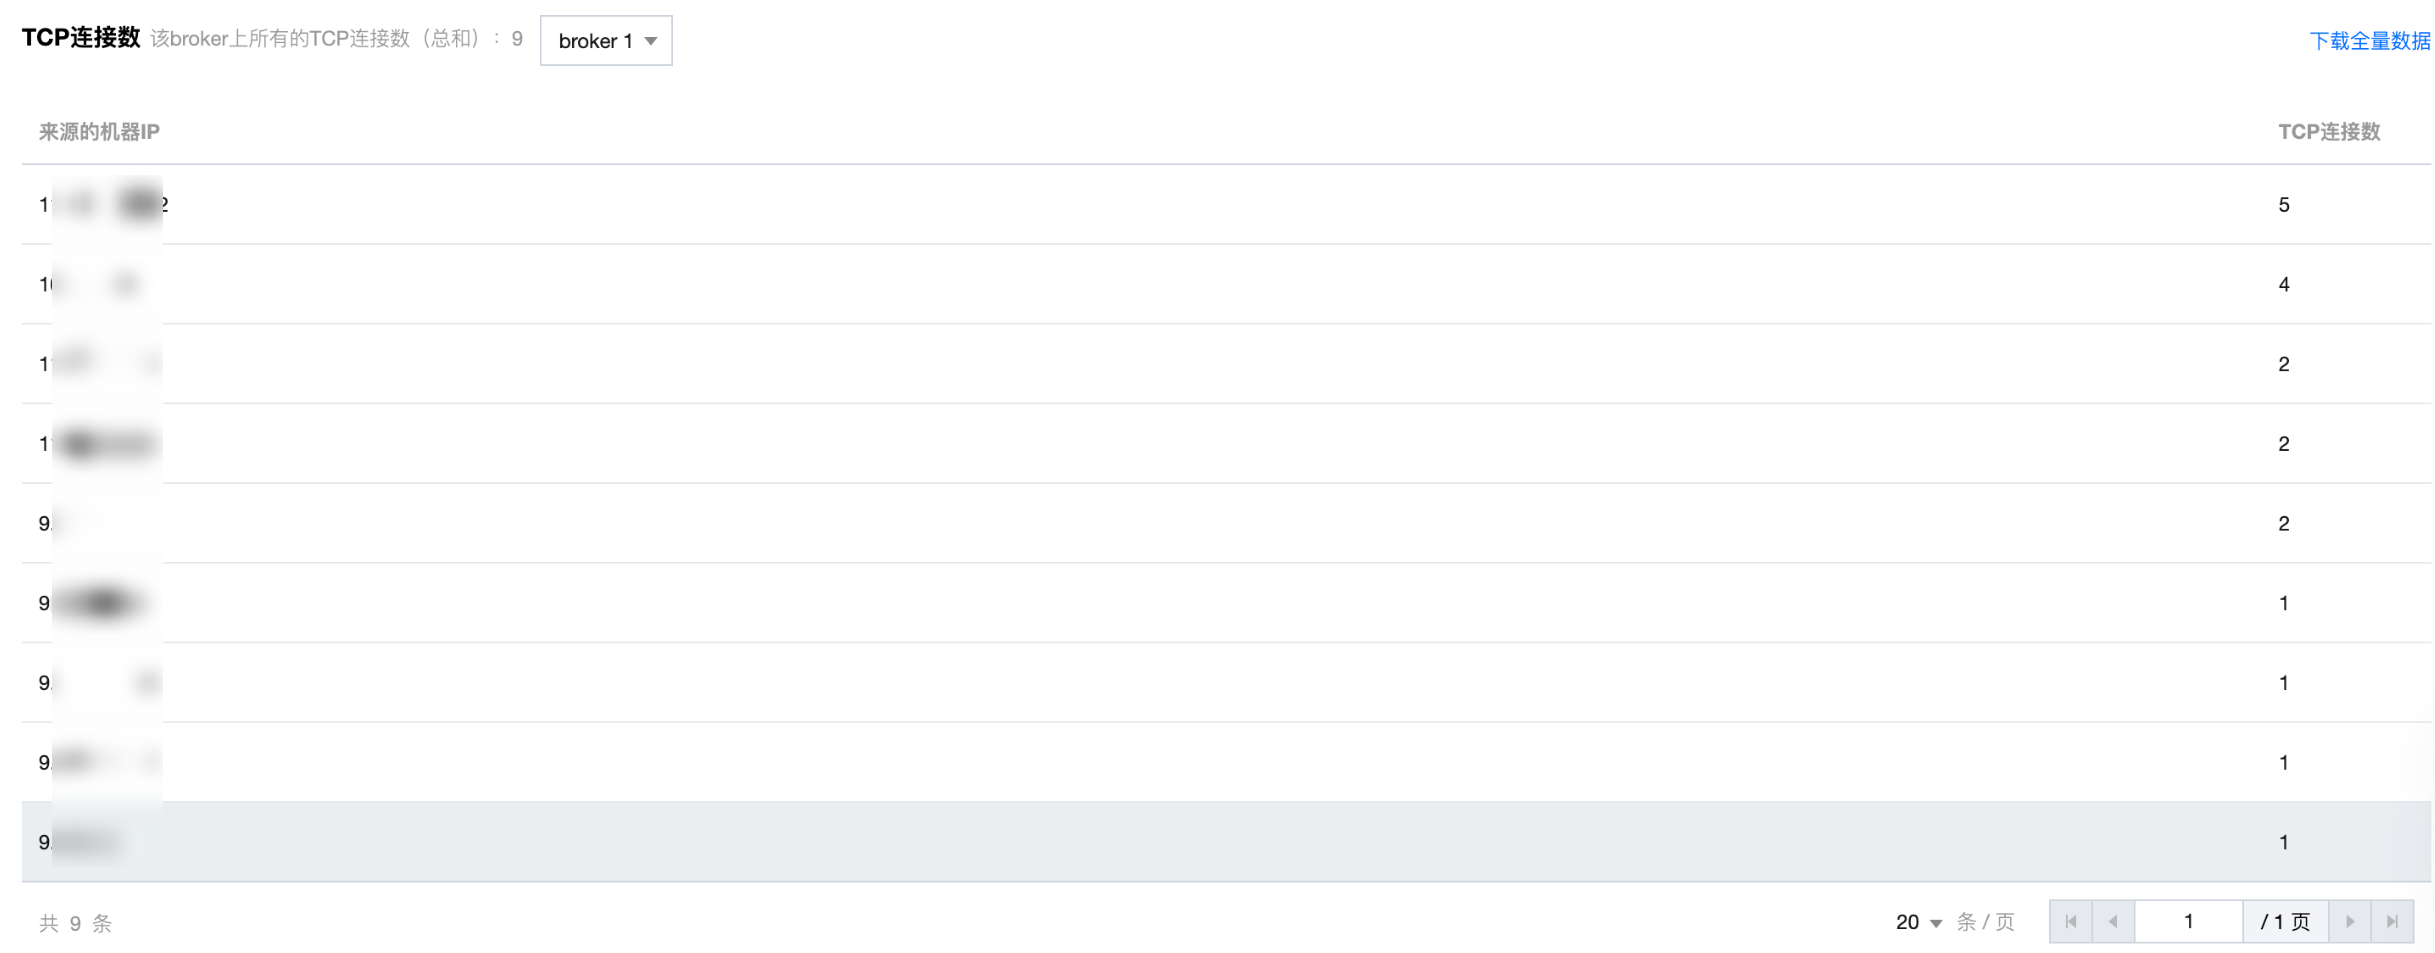Click the broker TCP total summary text
Viewport: 2435px width, 953px height.
[x=336, y=39]
